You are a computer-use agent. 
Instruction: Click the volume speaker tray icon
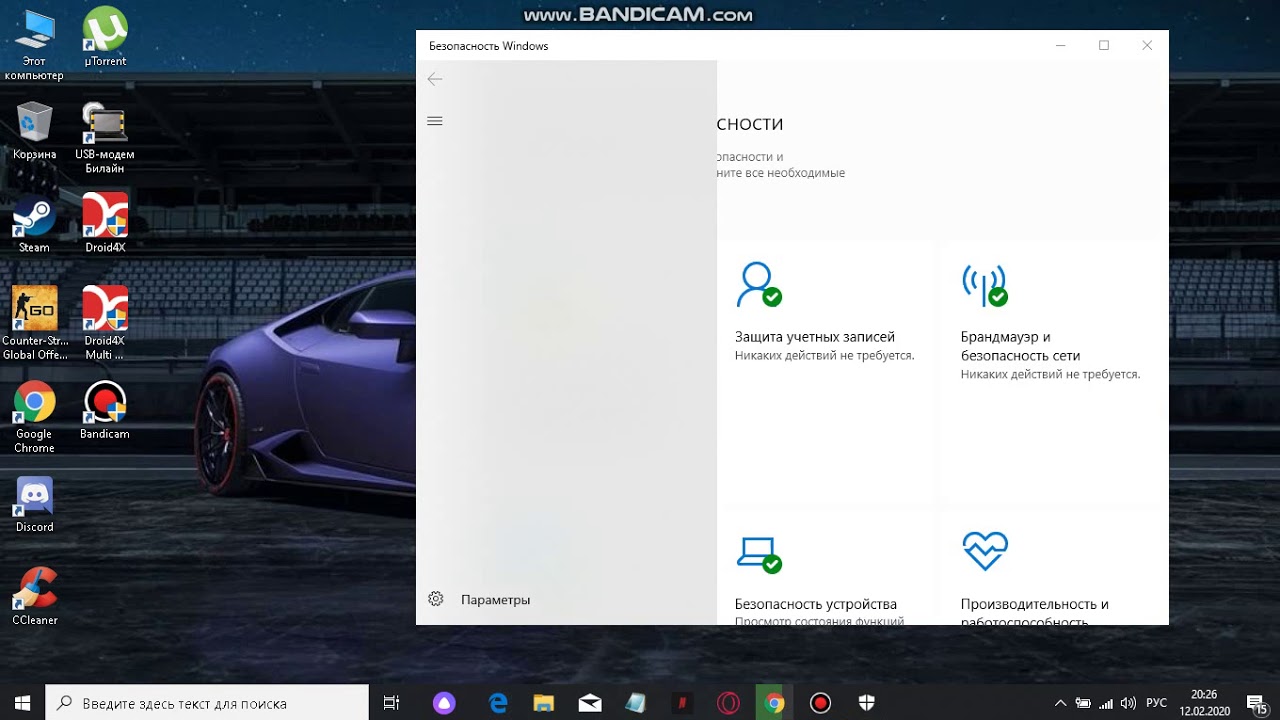click(1129, 703)
